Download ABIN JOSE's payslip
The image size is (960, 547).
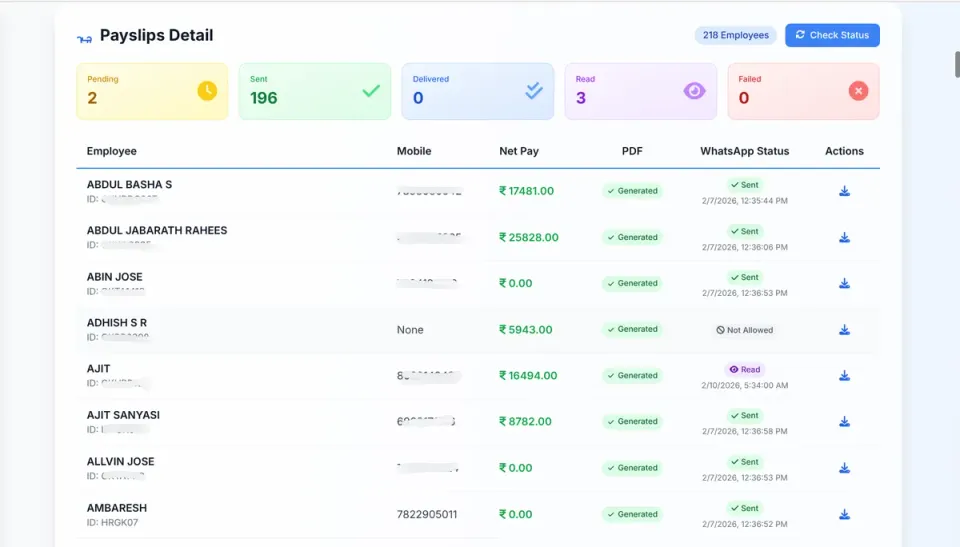point(844,283)
